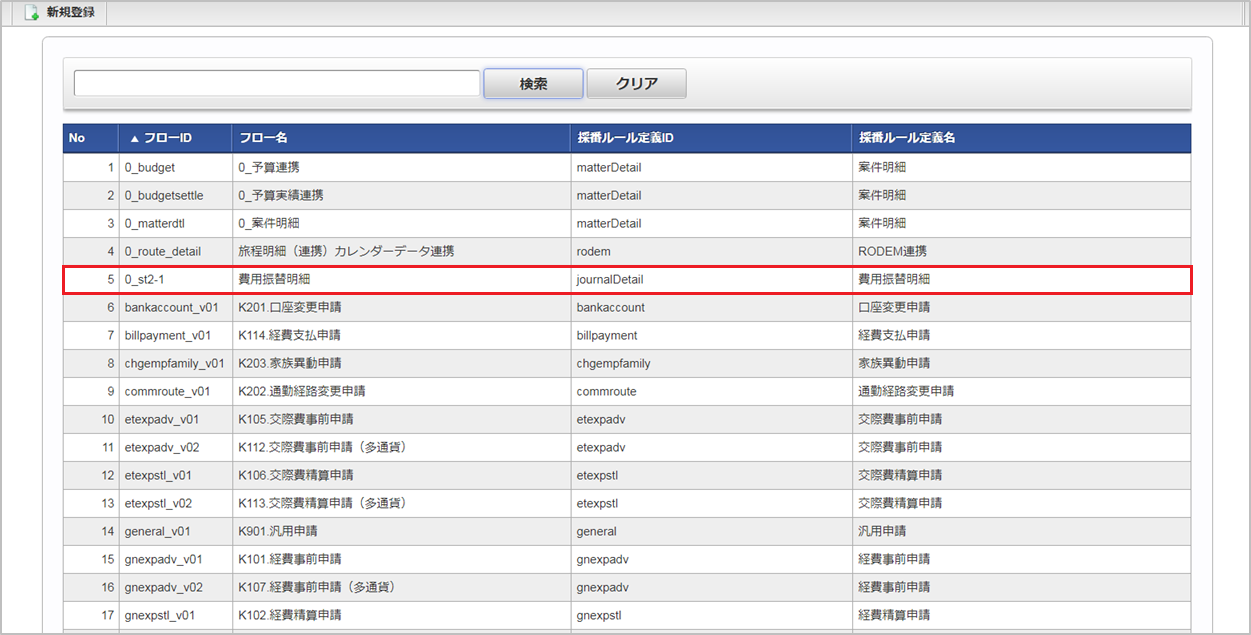This screenshot has height=635, width=1251.
Task: Sort by the 採番ルール定義ID column header
Action: point(625,138)
